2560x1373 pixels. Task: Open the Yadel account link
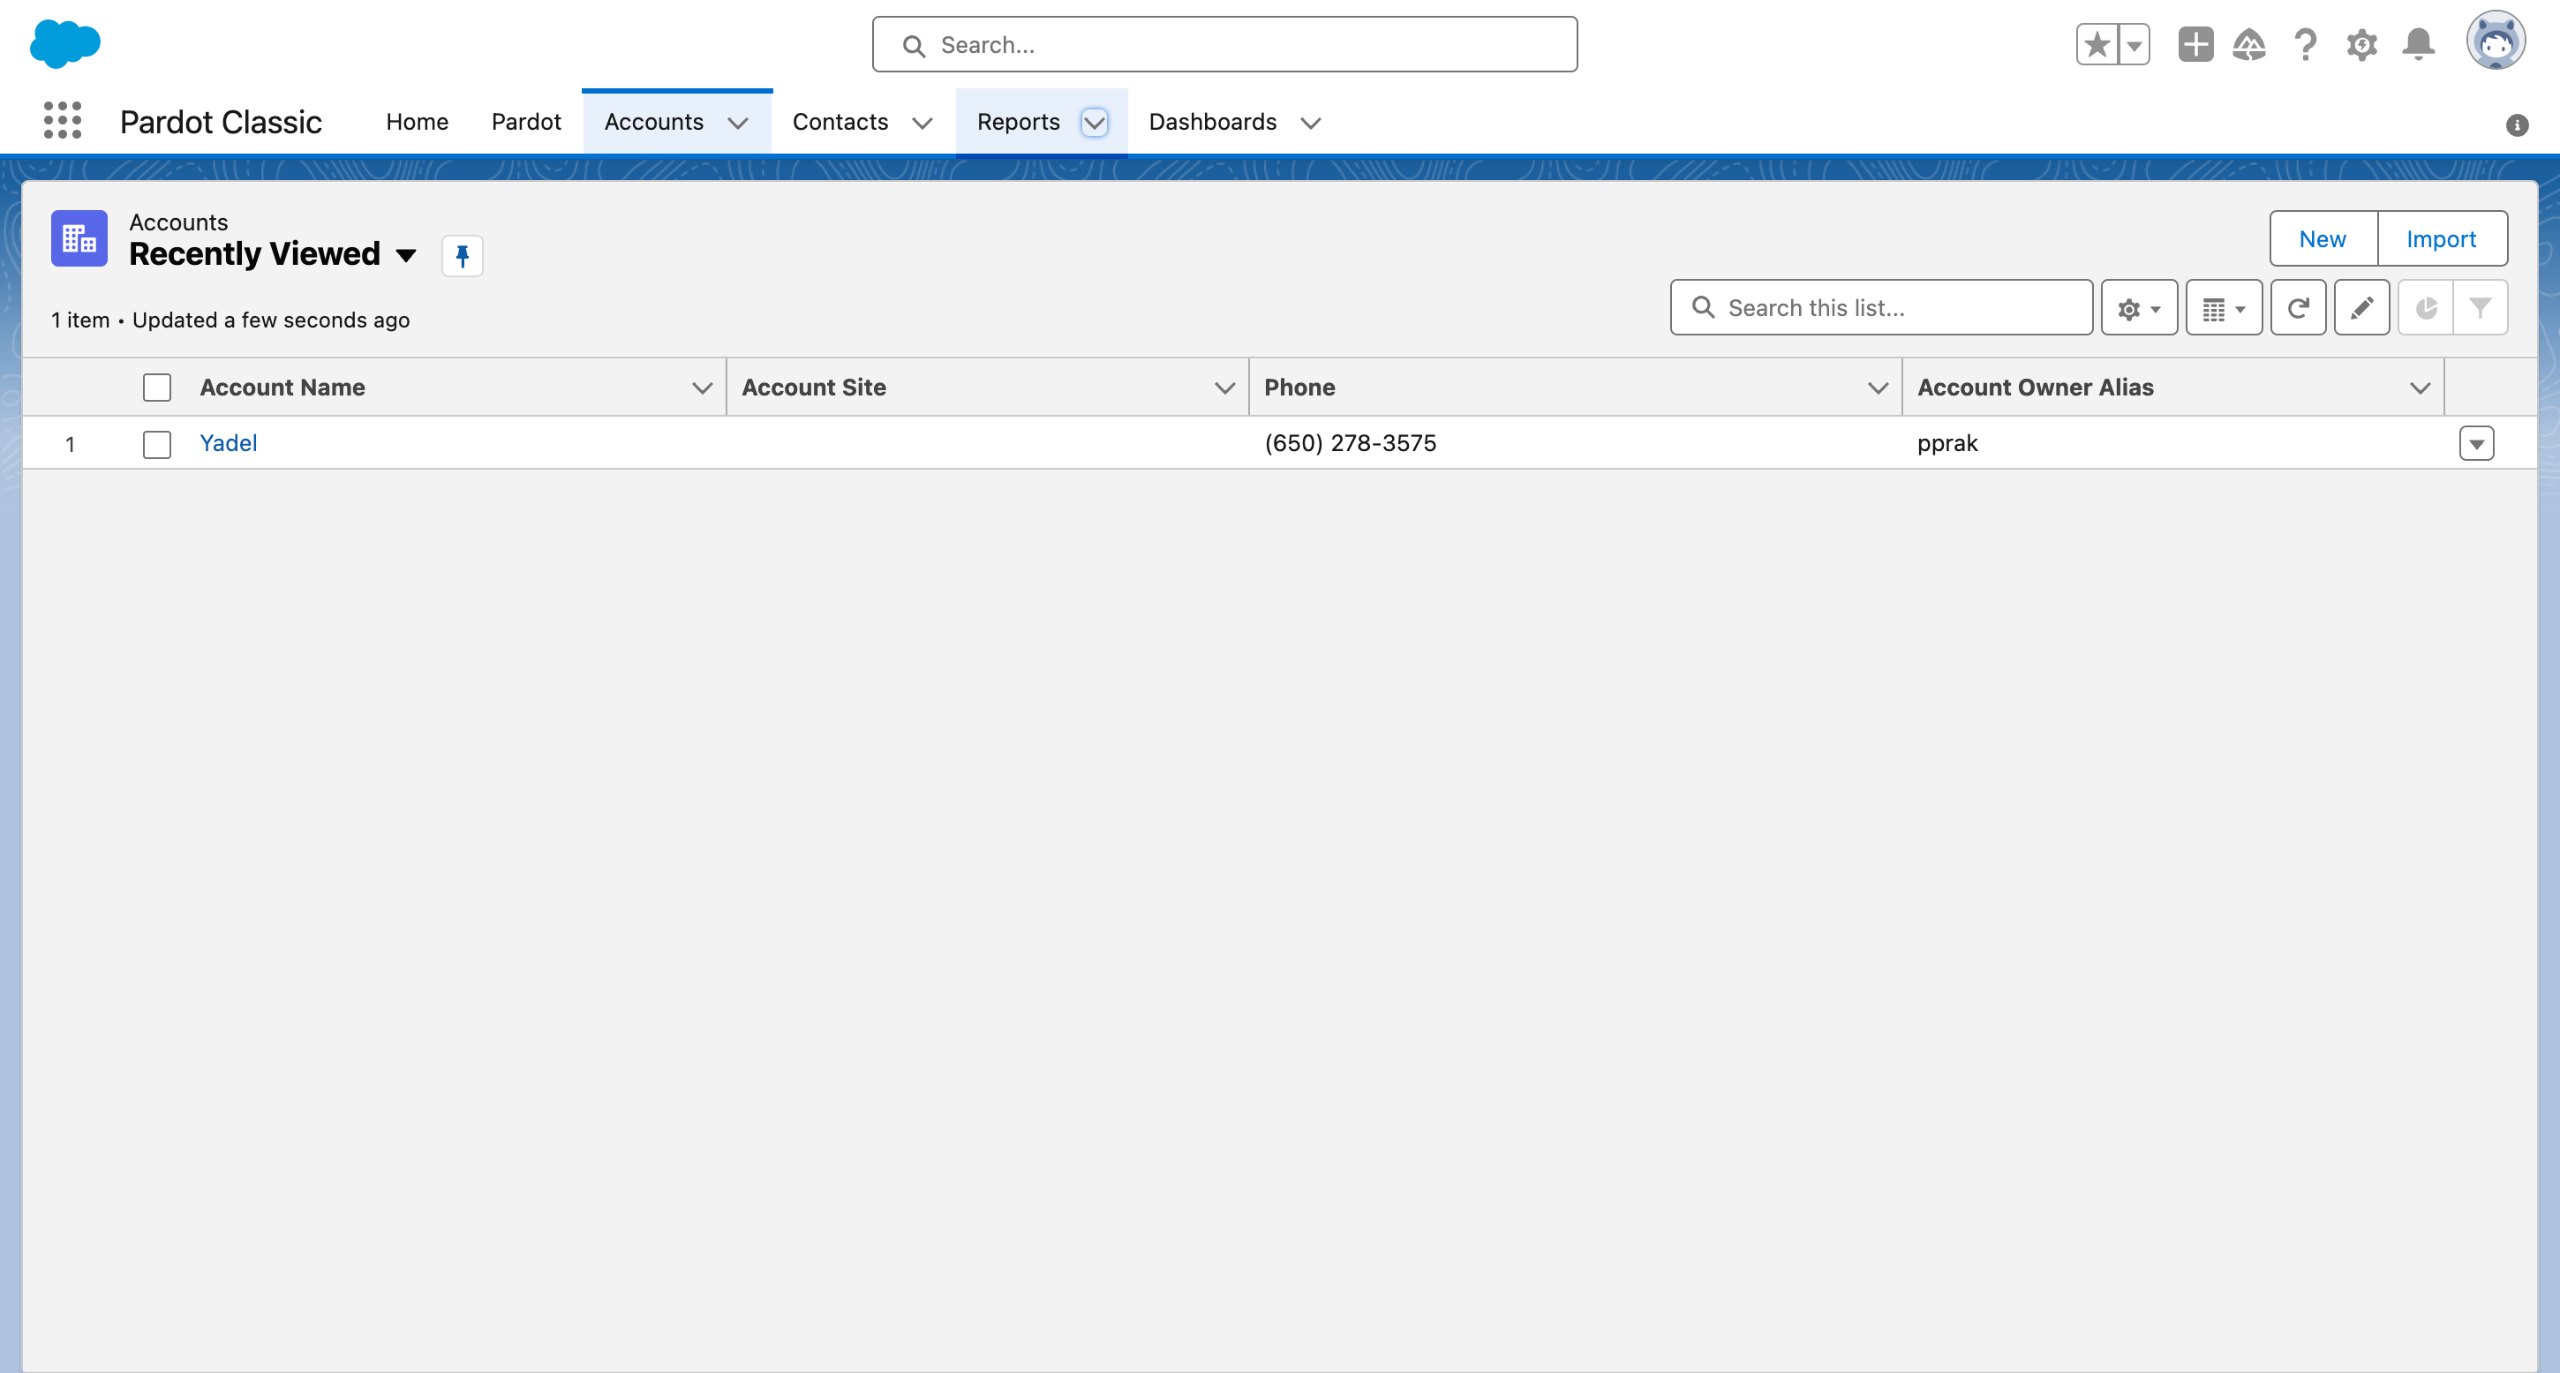pos(228,443)
